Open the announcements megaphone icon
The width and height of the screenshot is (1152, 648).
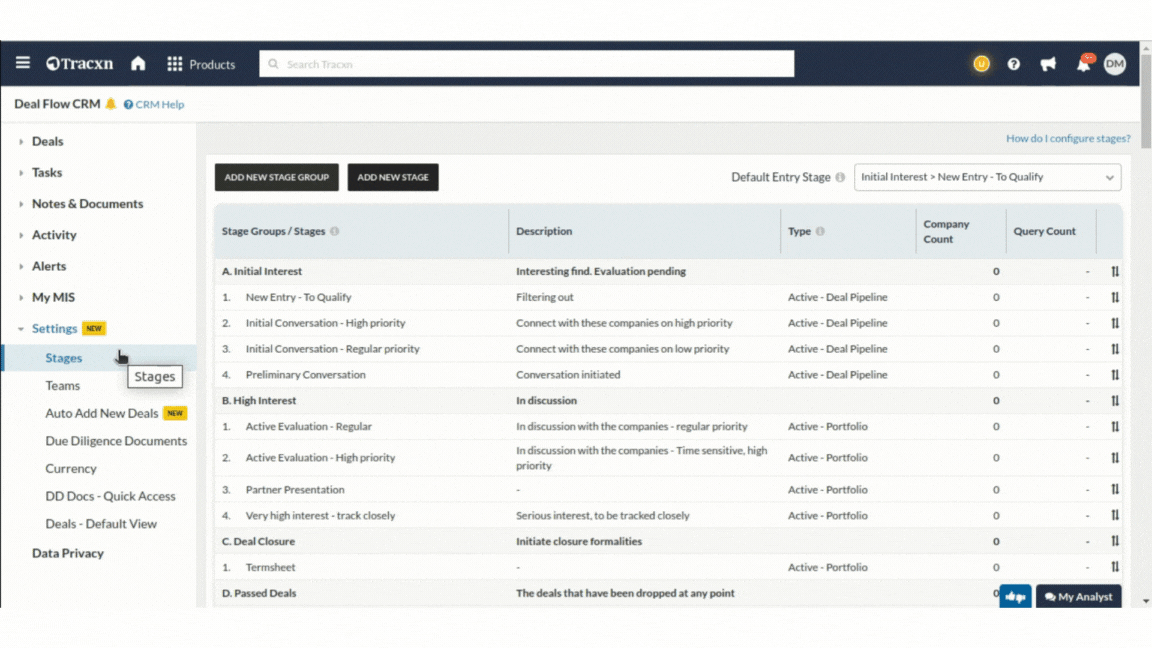coord(1048,64)
